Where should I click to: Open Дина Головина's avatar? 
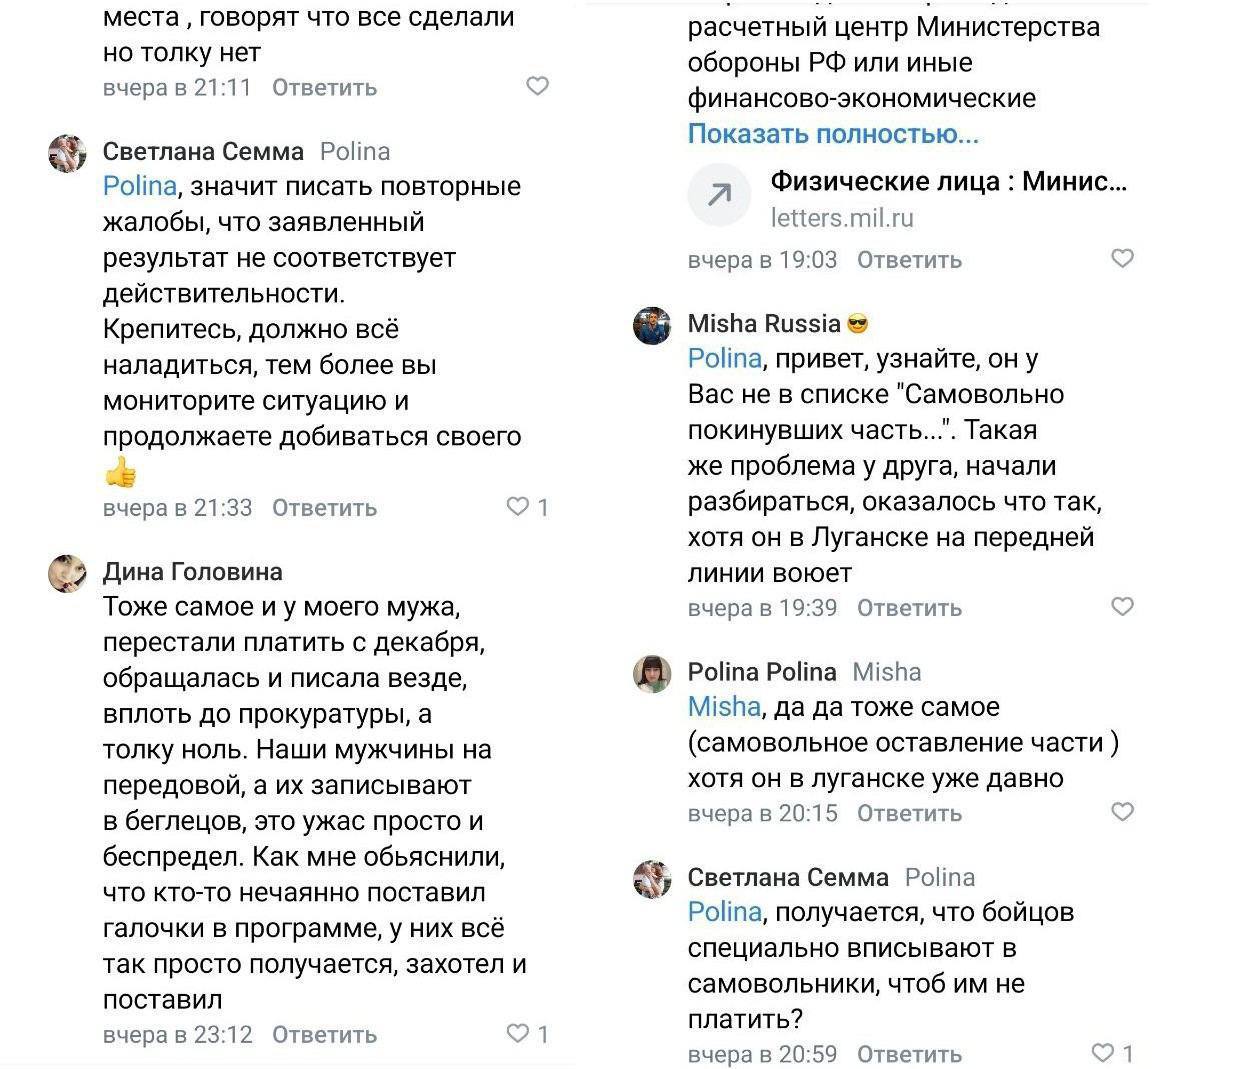pos(67,574)
